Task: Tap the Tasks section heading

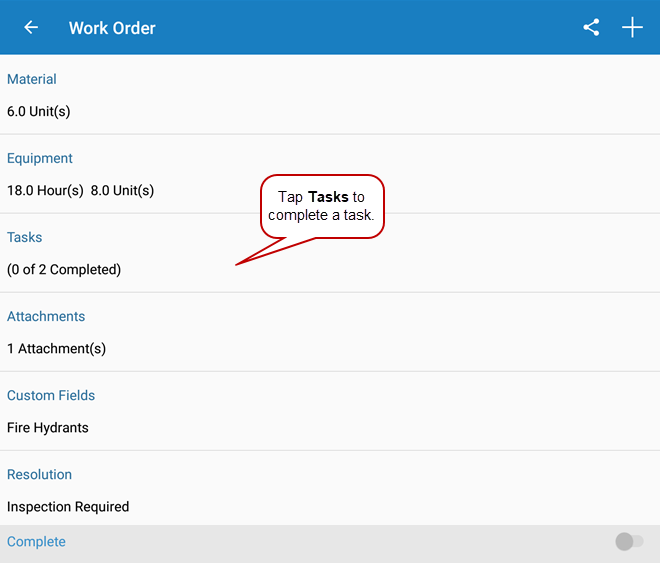Action: [x=25, y=237]
